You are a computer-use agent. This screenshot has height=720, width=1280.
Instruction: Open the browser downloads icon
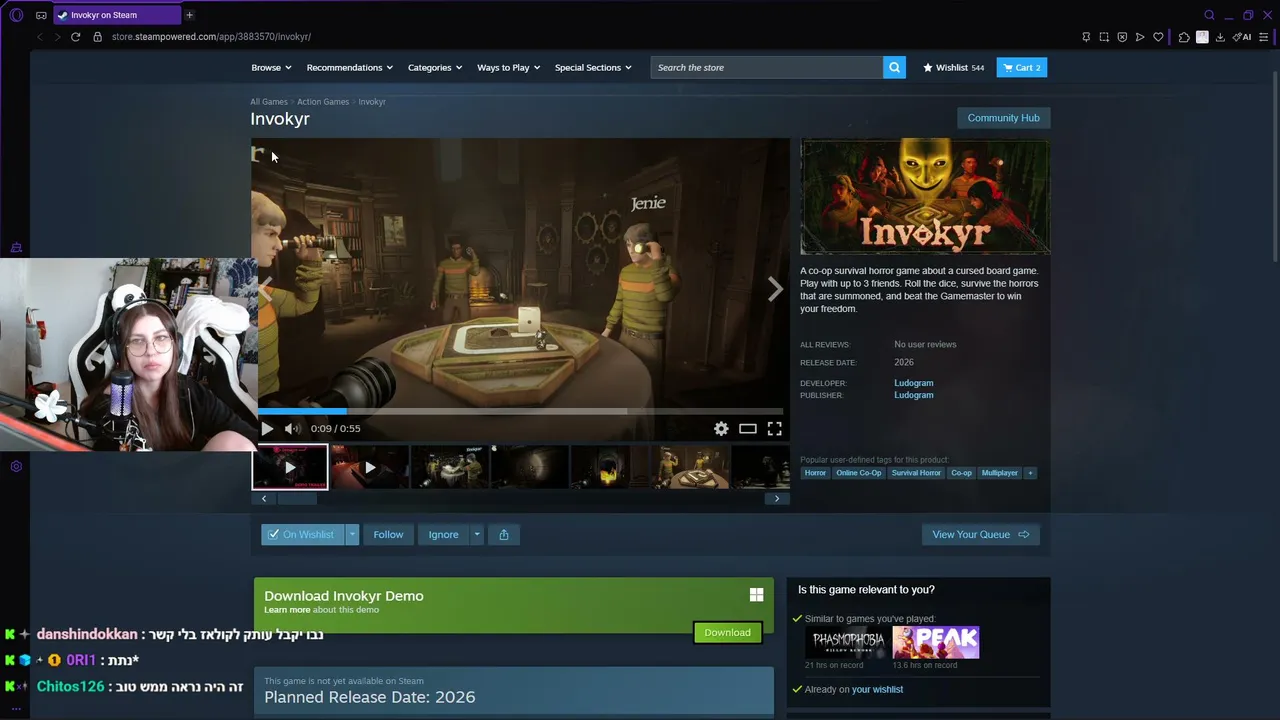[x=1220, y=37]
